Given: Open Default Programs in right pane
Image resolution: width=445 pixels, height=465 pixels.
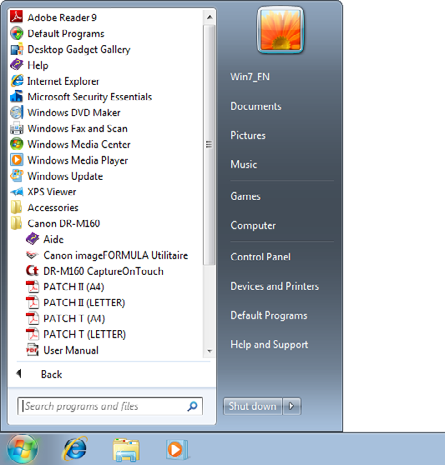Looking at the screenshot, I should pyautogui.click(x=269, y=315).
